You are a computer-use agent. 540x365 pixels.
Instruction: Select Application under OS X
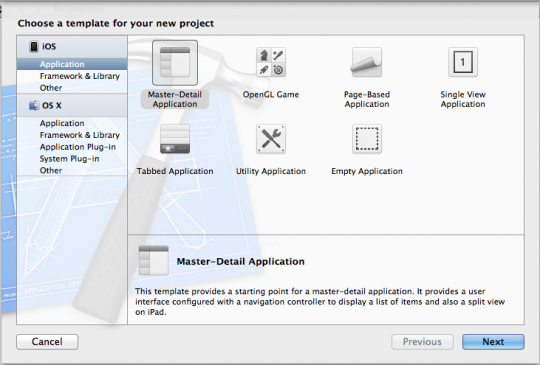click(x=72, y=123)
